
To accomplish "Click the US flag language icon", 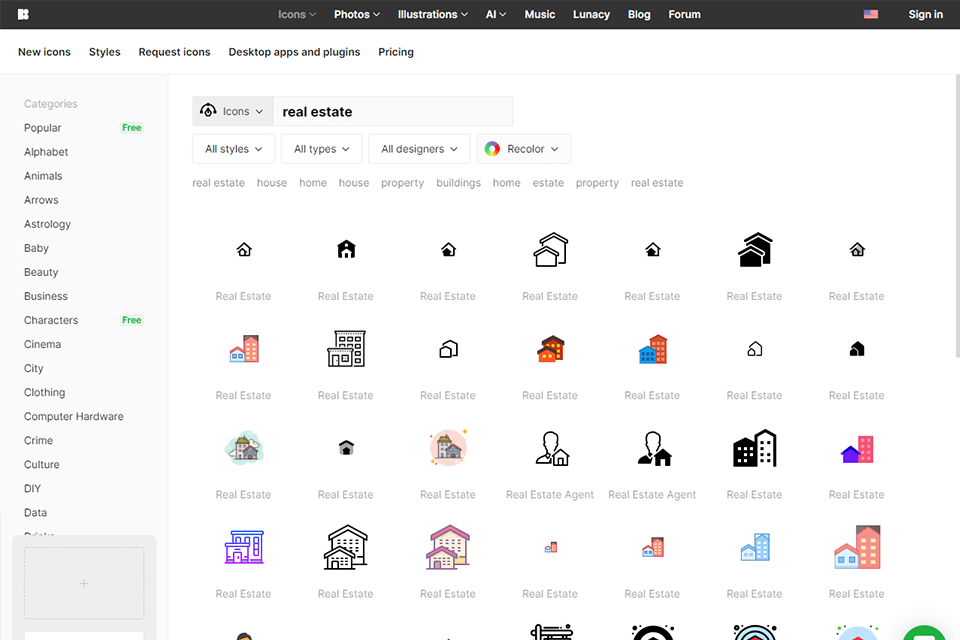I will [x=871, y=14].
